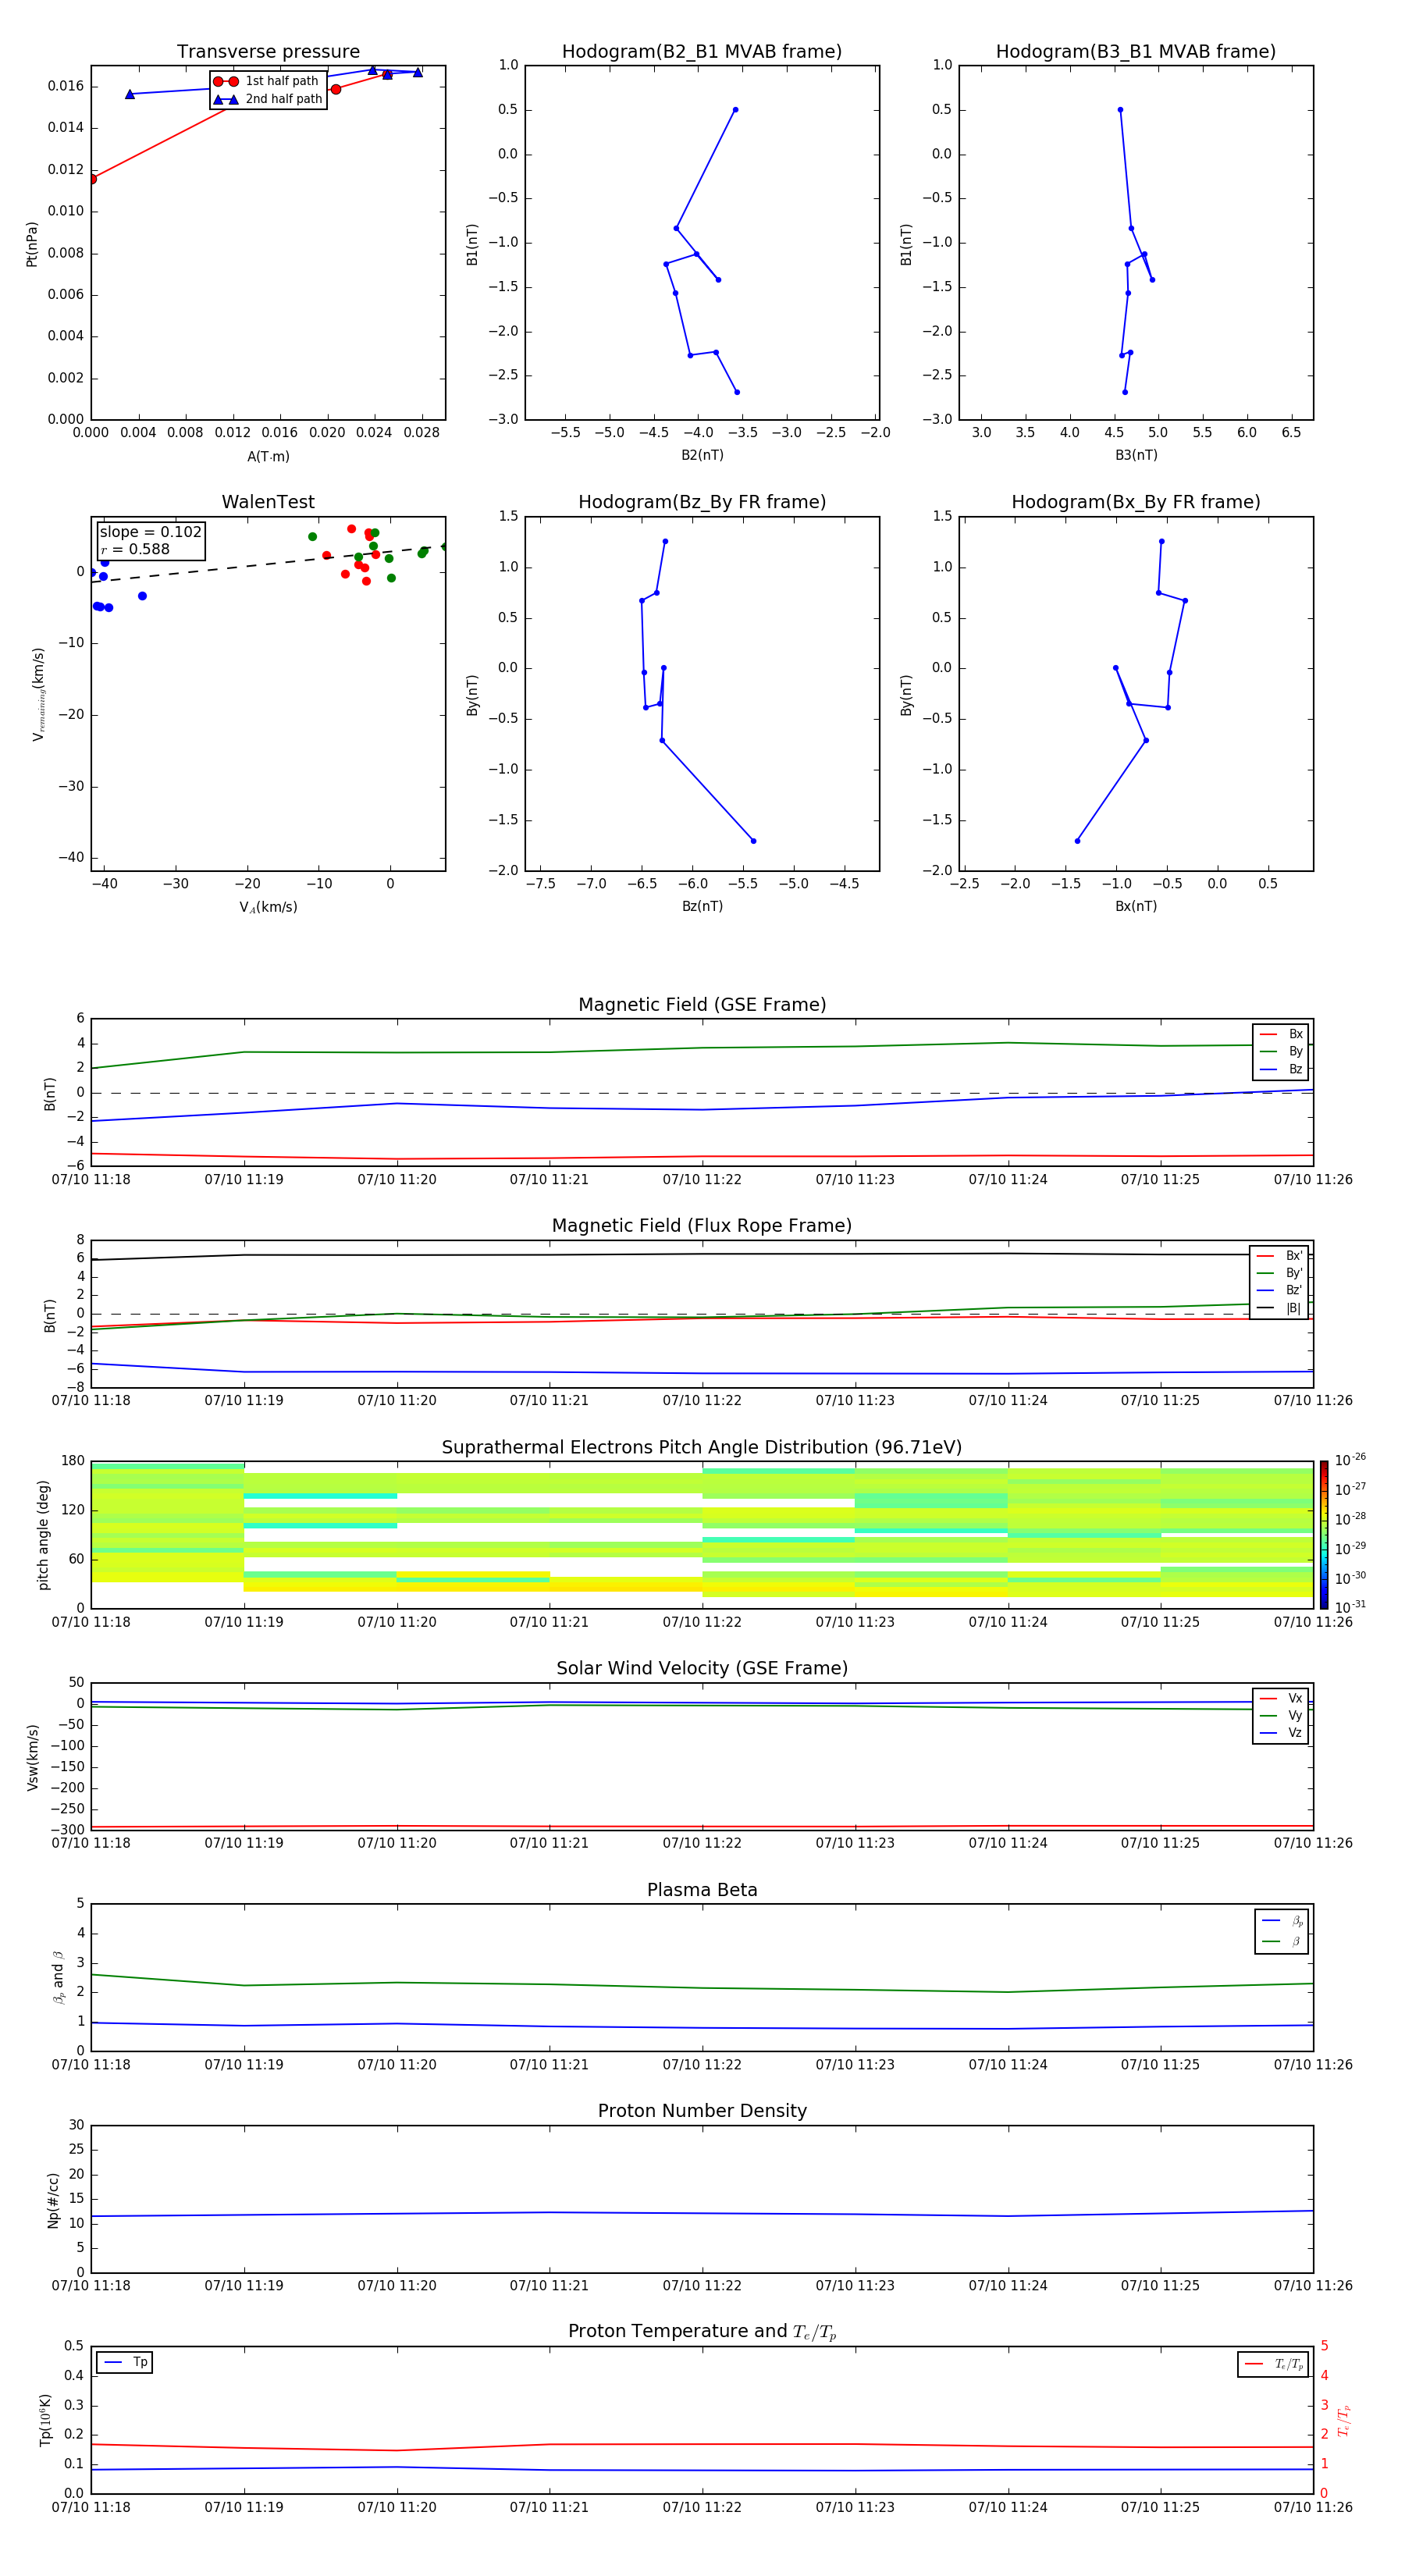Select the β entry in Plasma Beta legend
This screenshot has height=2576, width=1405.
pos(1282,1941)
